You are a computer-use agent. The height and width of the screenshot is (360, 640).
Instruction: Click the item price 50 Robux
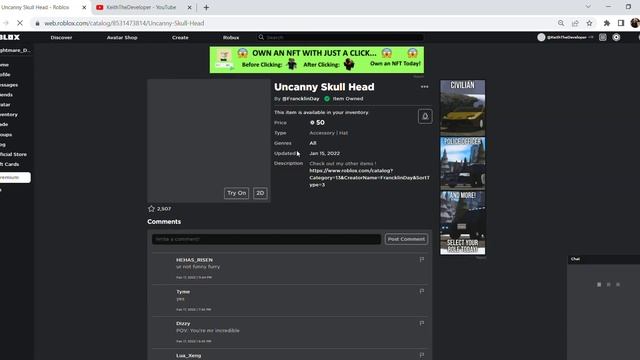coord(317,122)
